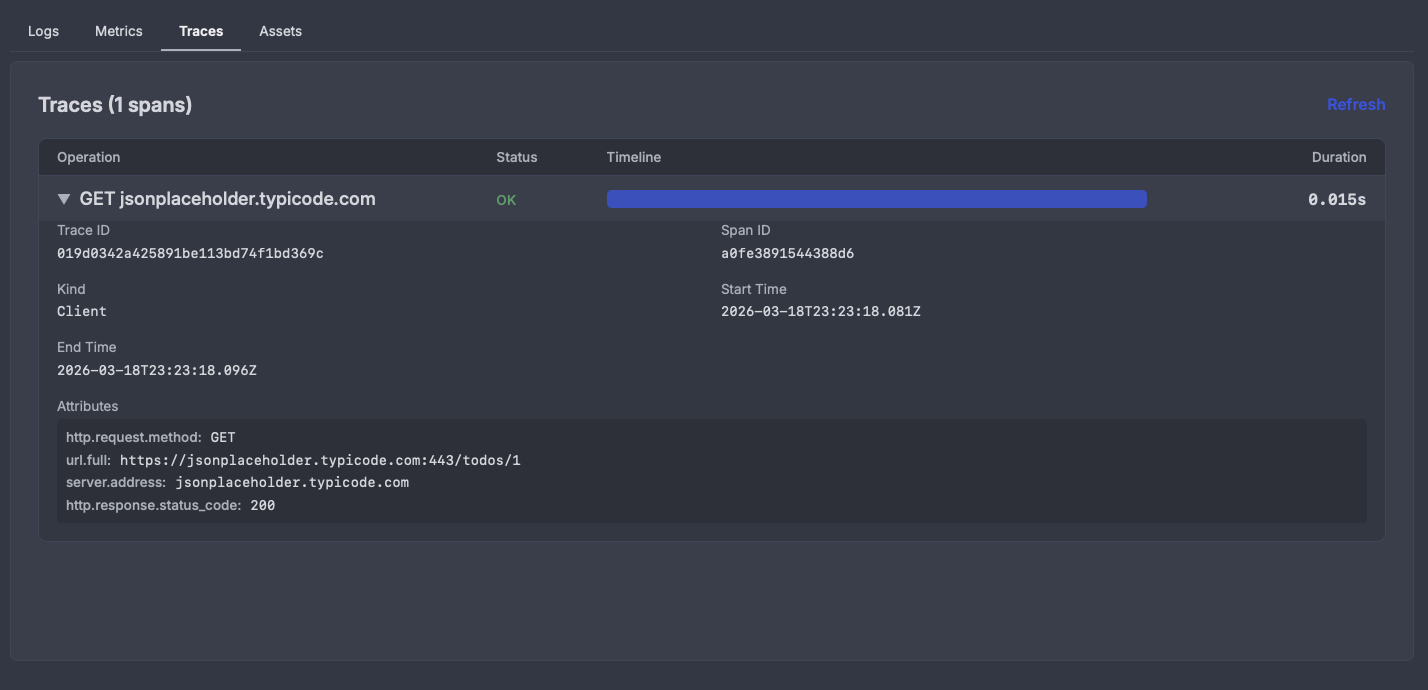This screenshot has width=1428, height=690.
Task: Select the OK status indicator
Action: click(x=506, y=199)
